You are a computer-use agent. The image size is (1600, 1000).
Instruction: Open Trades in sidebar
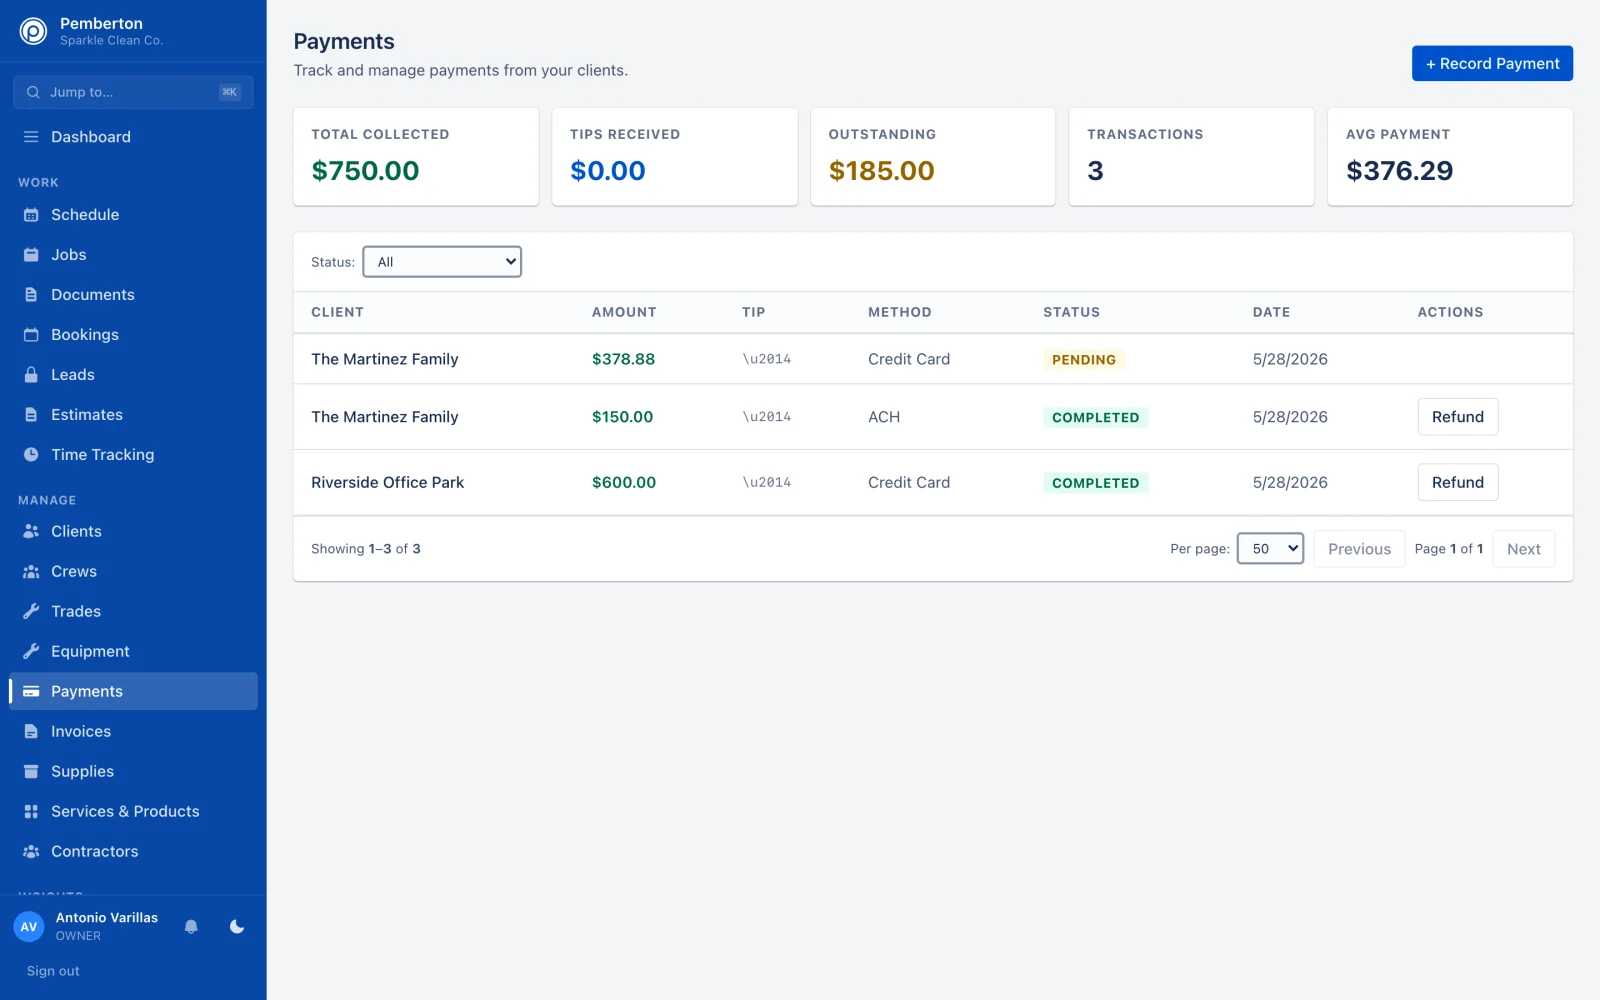click(133, 612)
